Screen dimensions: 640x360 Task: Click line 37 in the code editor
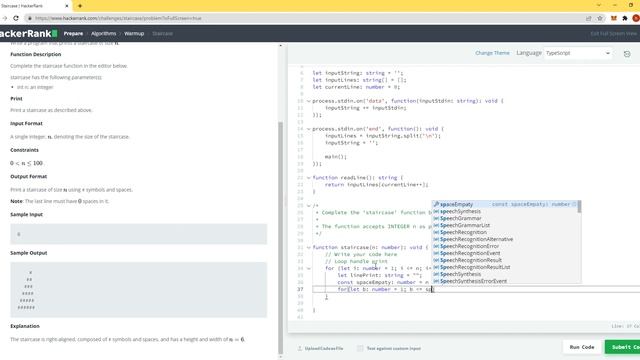(476, 289)
